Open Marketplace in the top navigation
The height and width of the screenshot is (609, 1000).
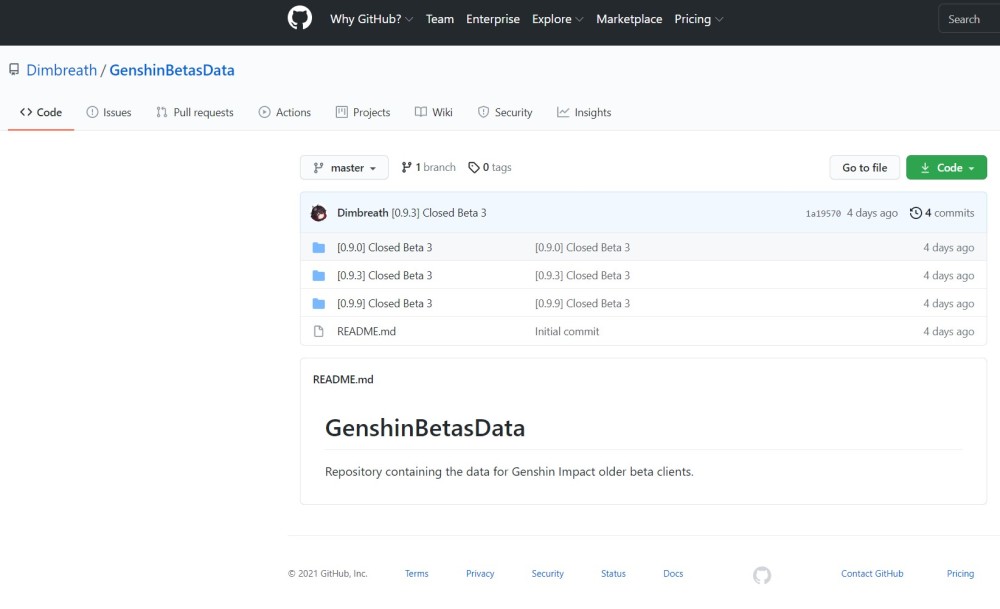[629, 19]
